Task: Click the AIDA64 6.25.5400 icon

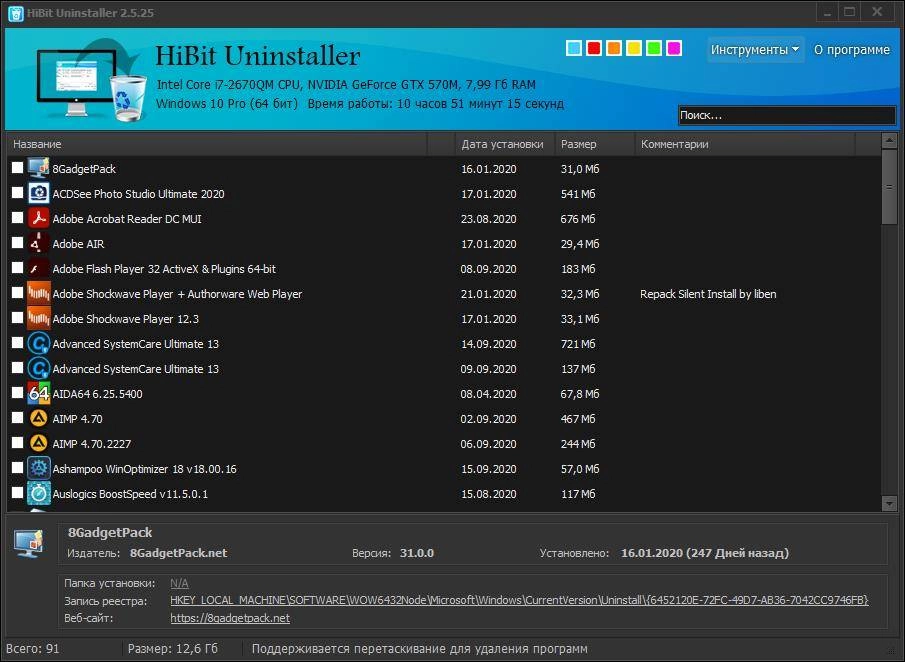Action: point(39,394)
